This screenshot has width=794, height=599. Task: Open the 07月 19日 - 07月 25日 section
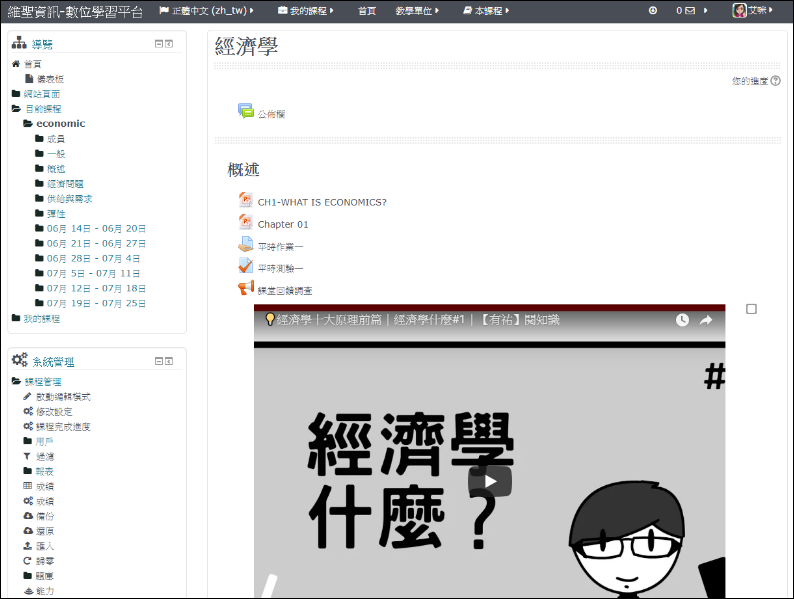coord(96,303)
